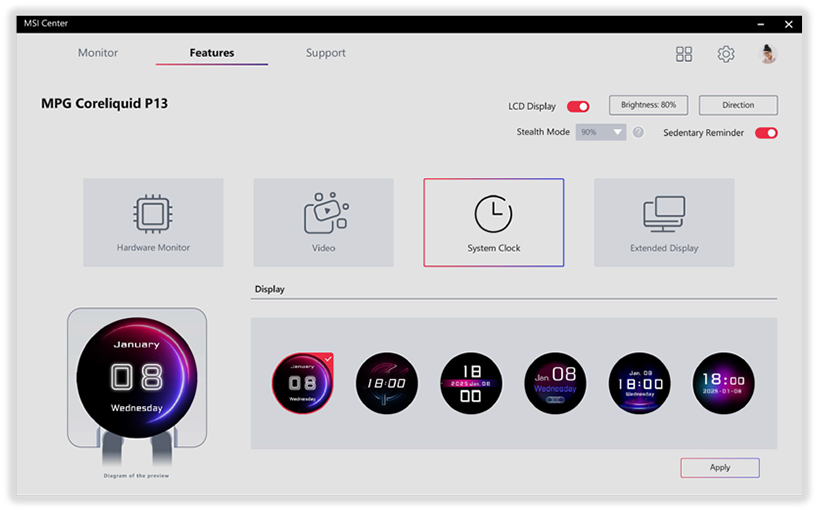Open the Support tab
The image size is (818, 511).
point(326,53)
